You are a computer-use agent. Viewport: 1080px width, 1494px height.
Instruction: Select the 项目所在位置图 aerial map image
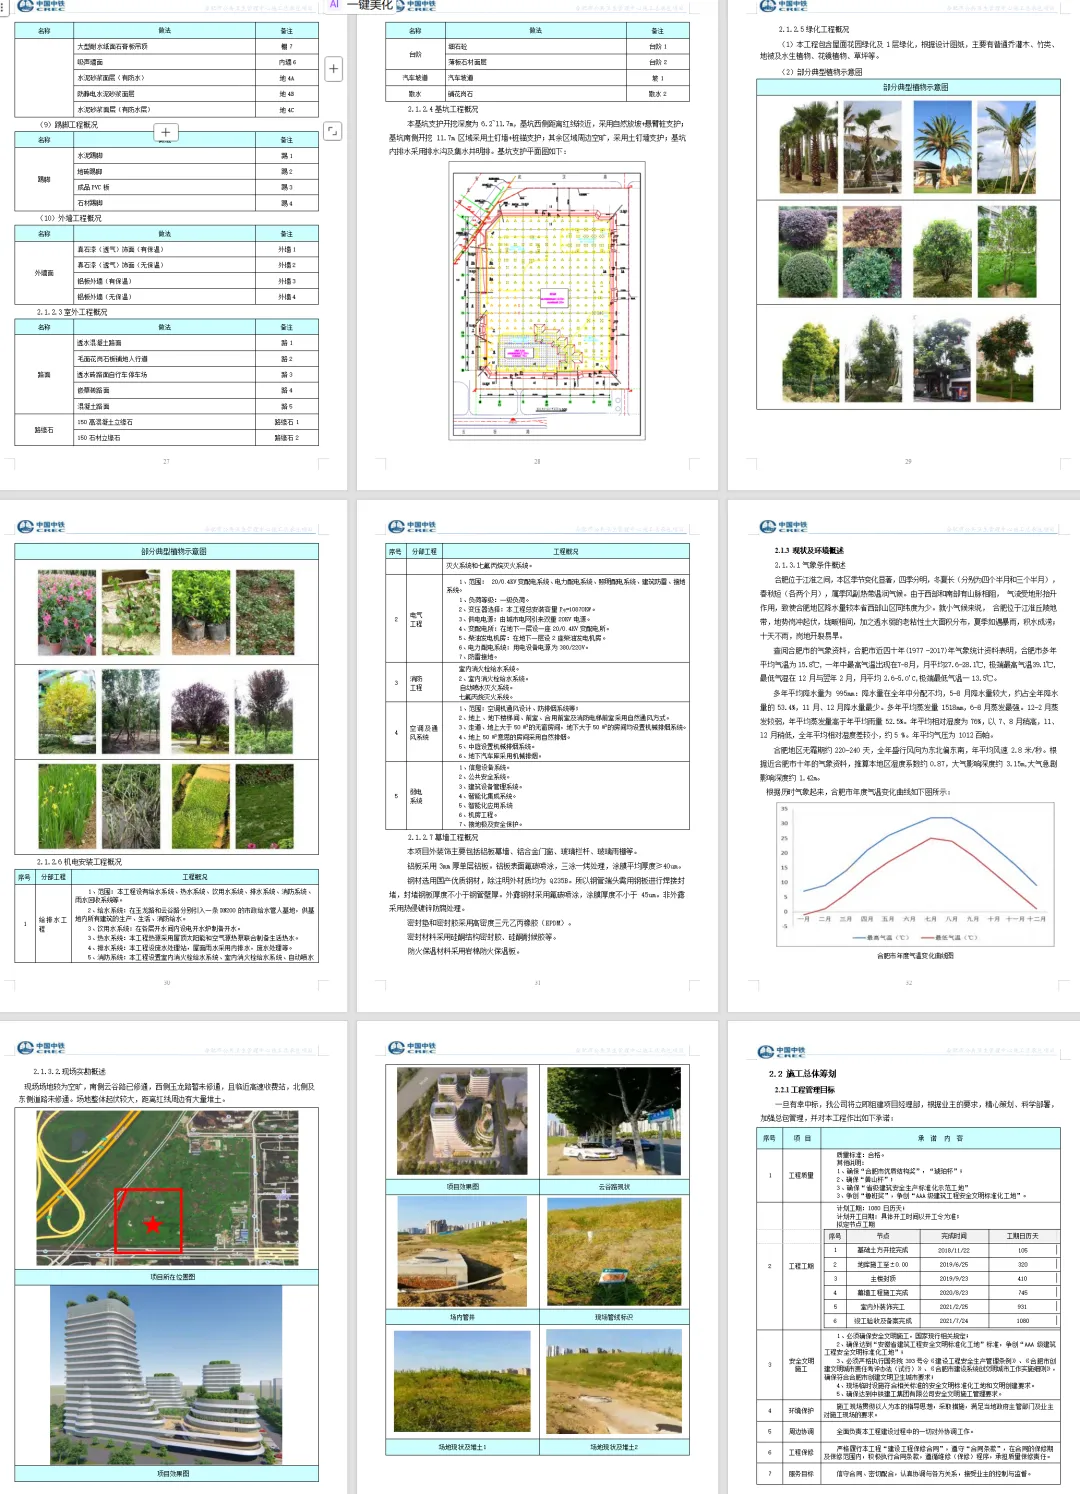[167, 1188]
